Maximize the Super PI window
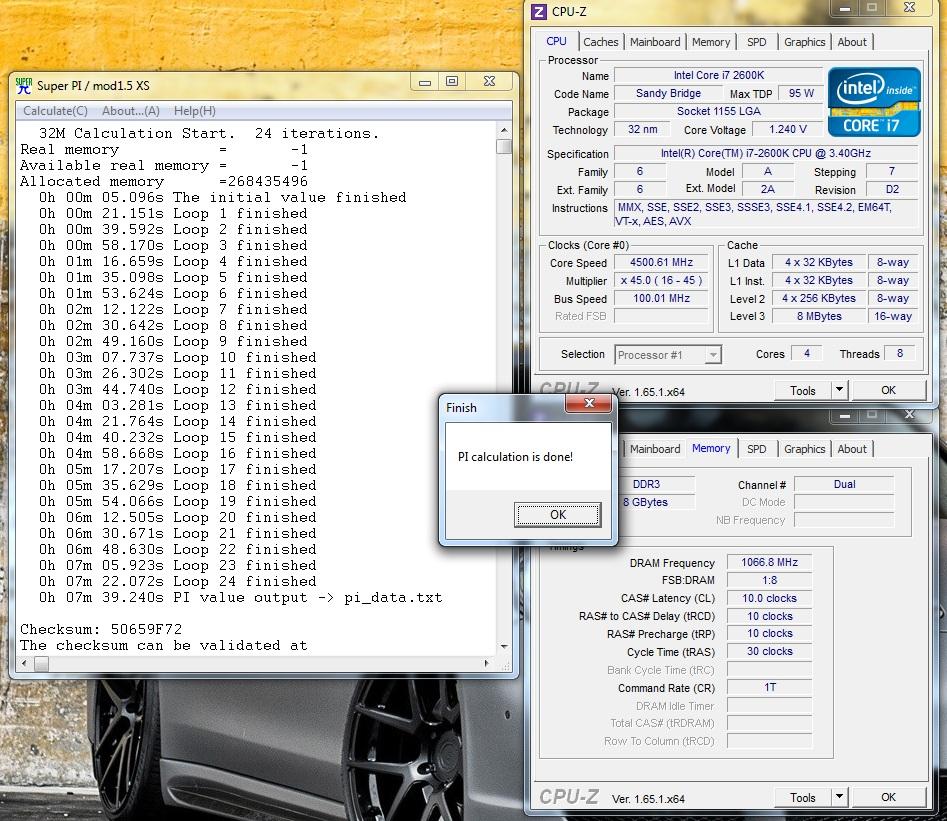 pyautogui.click(x=452, y=82)
